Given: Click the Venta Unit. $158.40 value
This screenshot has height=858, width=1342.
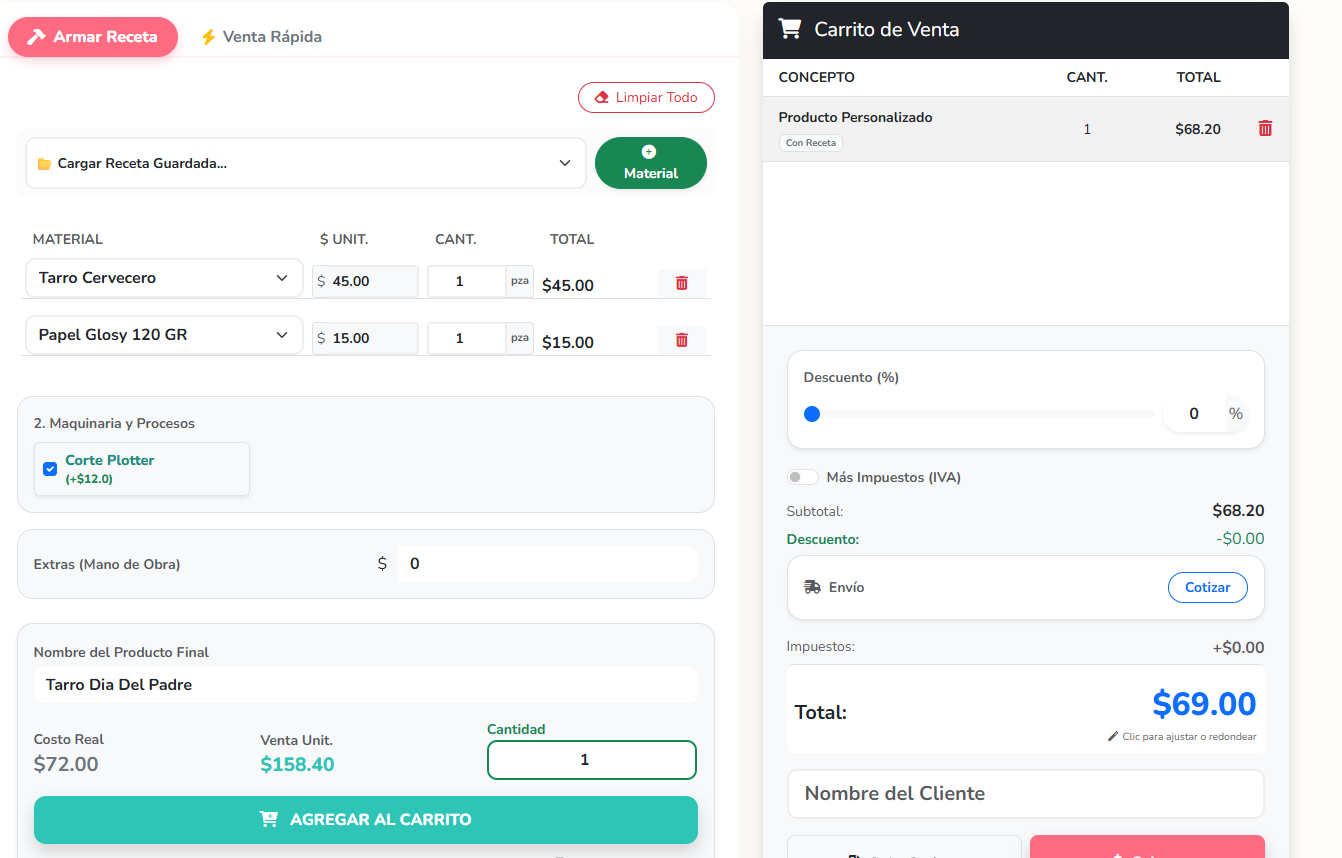Looking at the screenshot, I should click(x=297, y=765).
